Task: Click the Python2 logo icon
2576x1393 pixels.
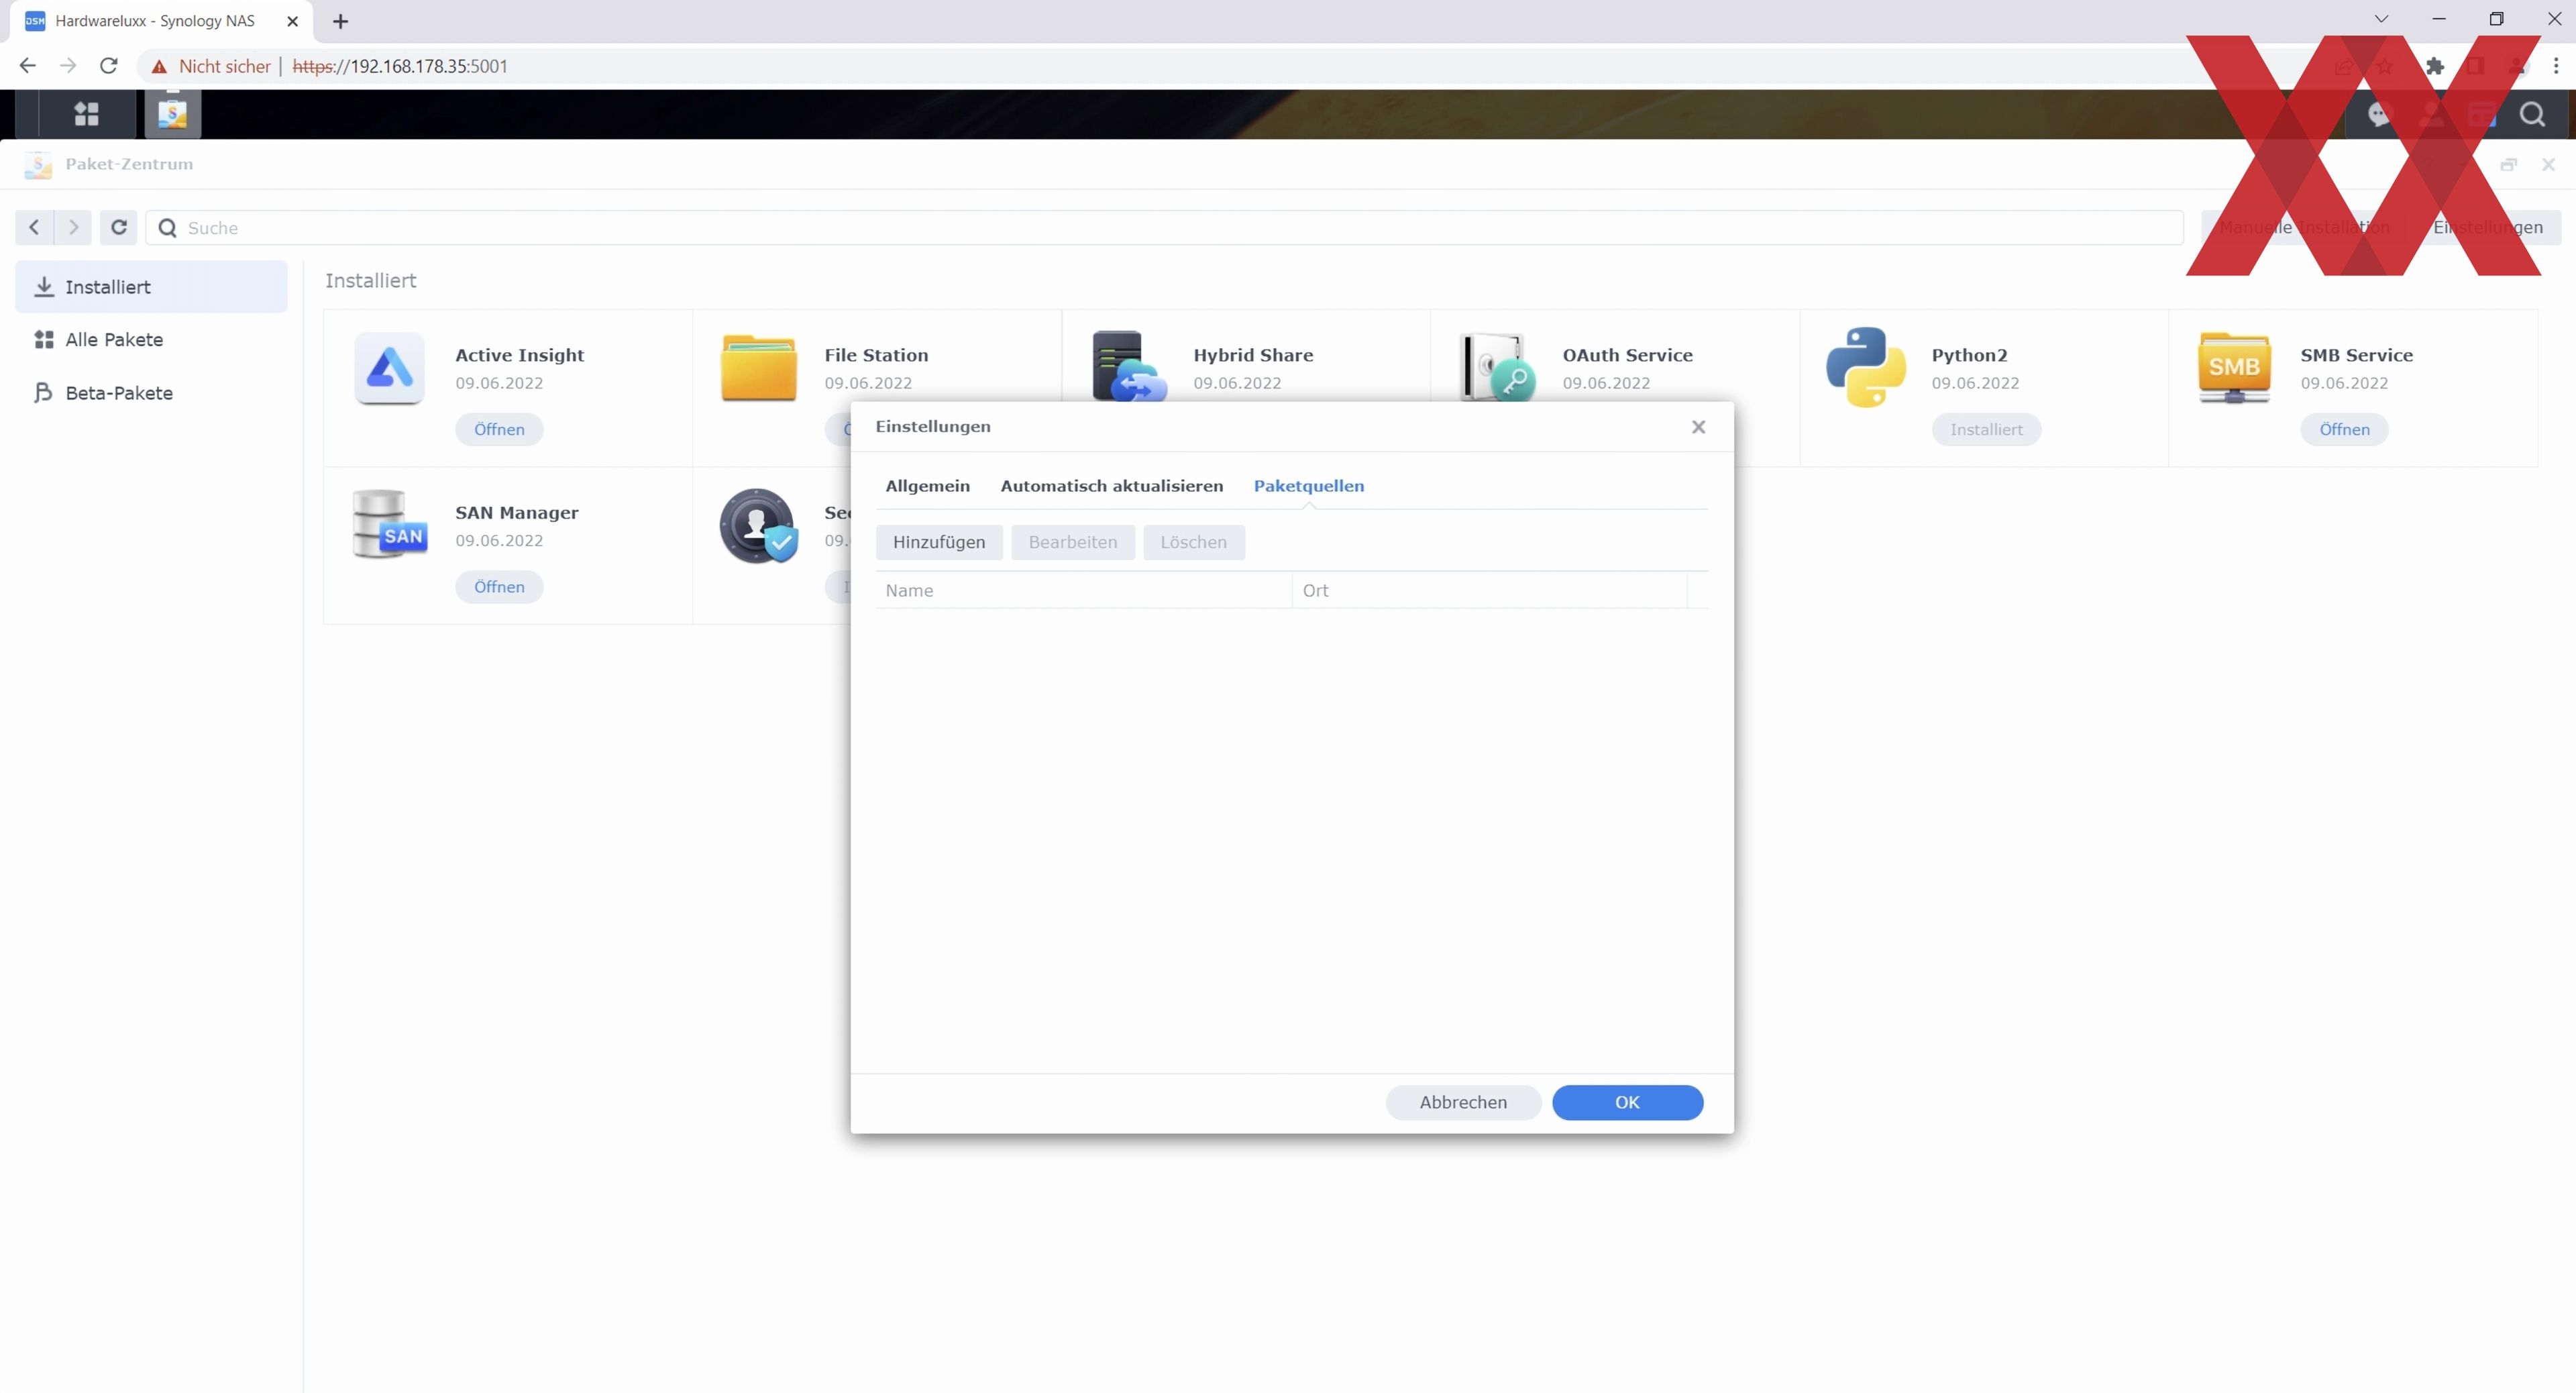Action: pyautogui.click(x=1866, y=367)
